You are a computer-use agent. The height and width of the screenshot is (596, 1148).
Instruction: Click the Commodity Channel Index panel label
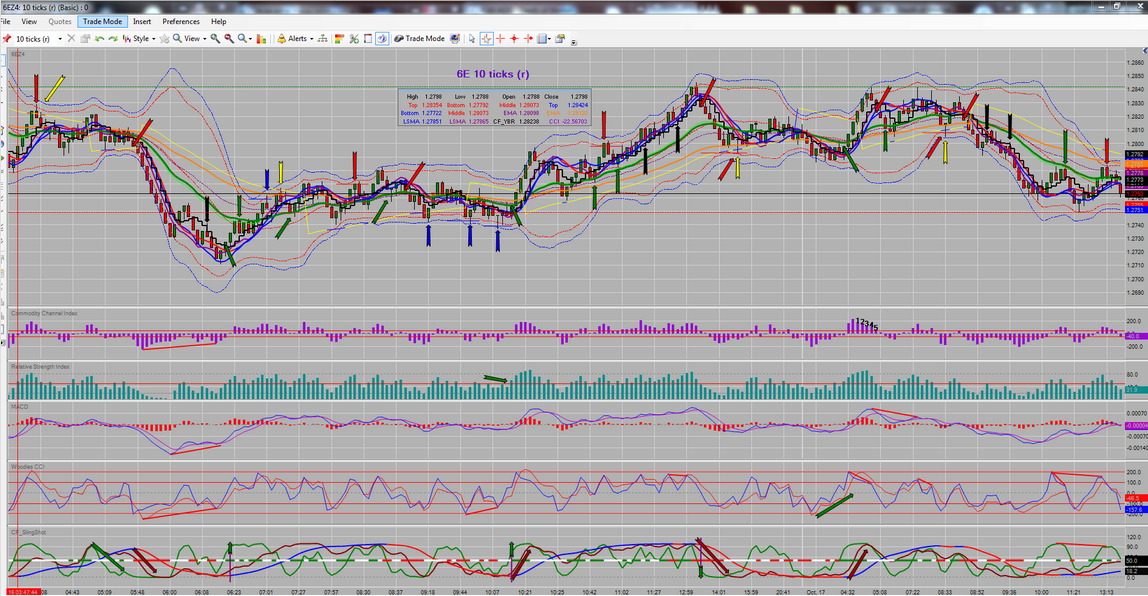click(x=44, y=313)
